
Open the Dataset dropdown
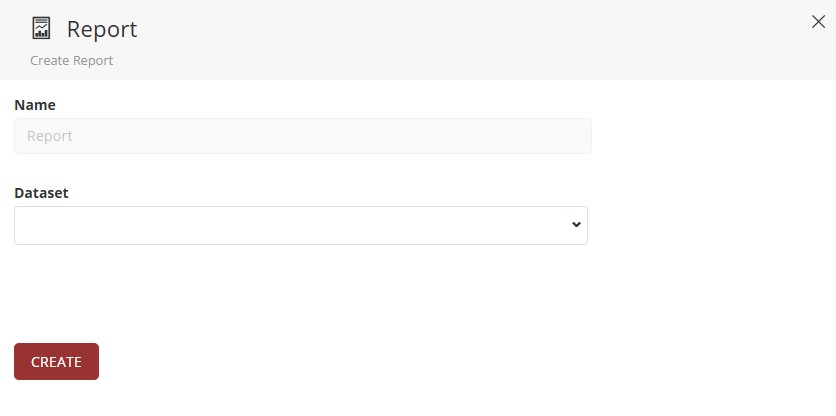tap(300, 225)
